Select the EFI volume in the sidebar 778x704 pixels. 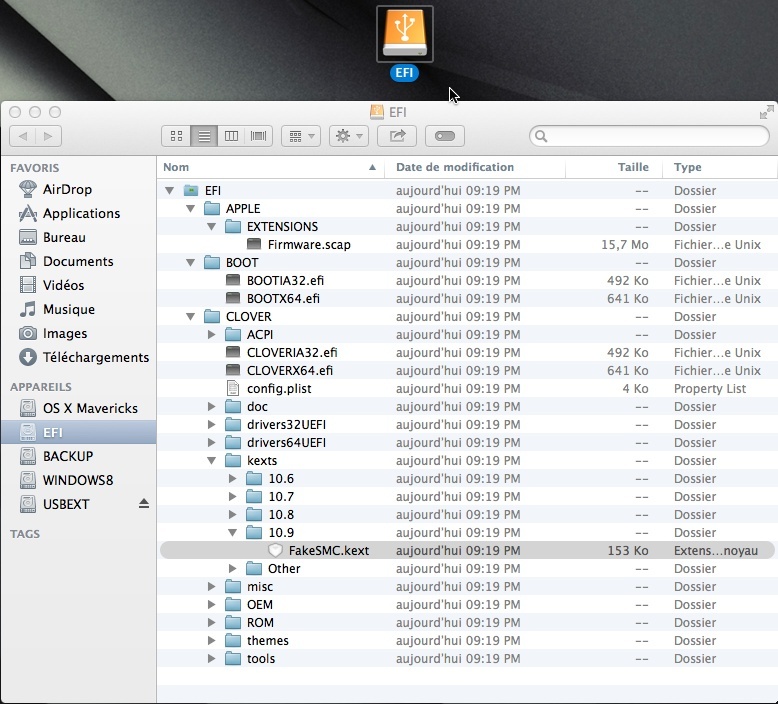coord(79,432)
